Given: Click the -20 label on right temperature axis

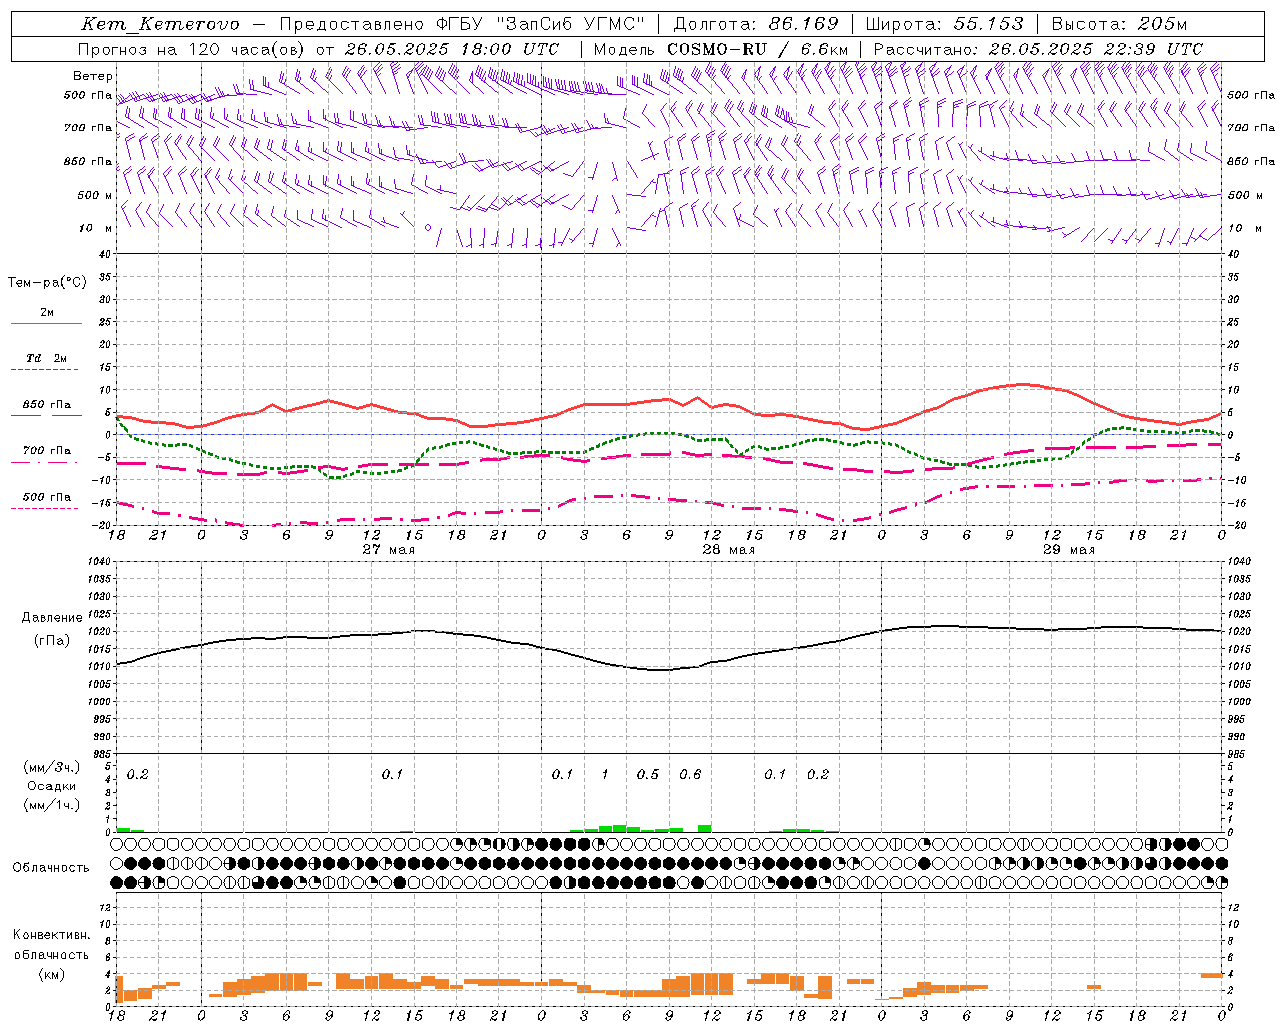Looking at the screenshot, I should point(1236,525).
